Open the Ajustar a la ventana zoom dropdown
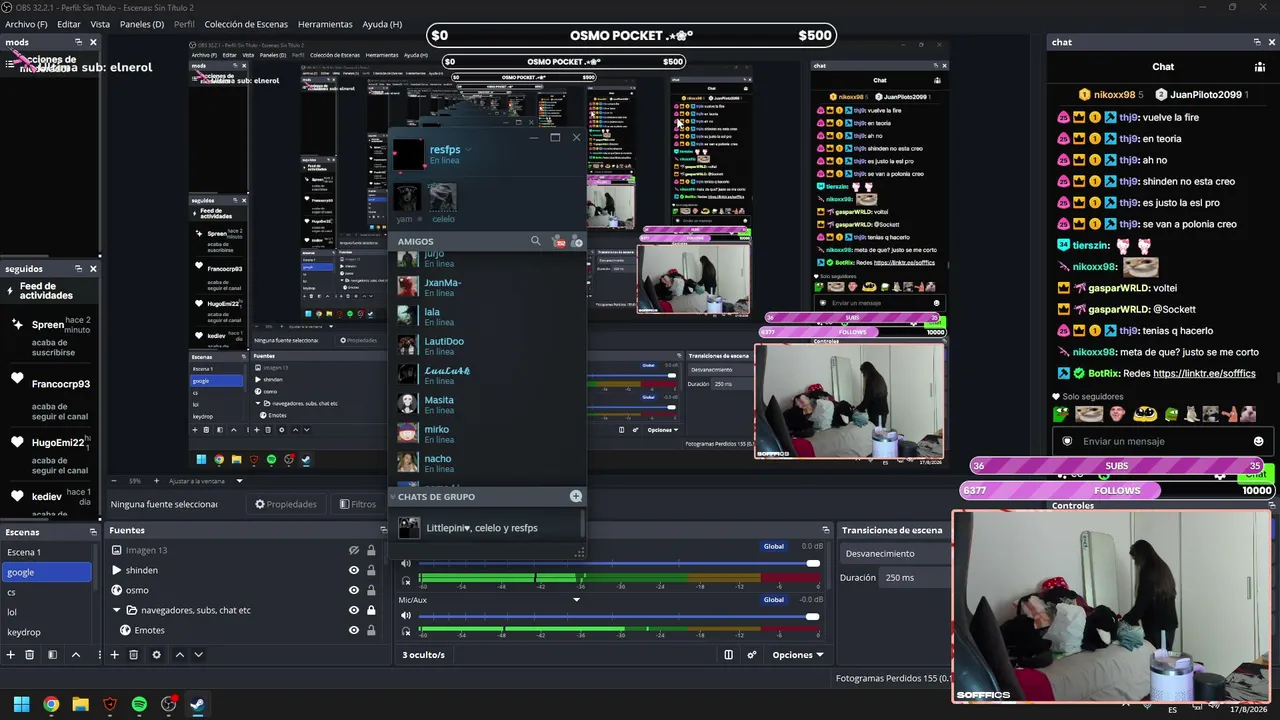 pos(239,481)
